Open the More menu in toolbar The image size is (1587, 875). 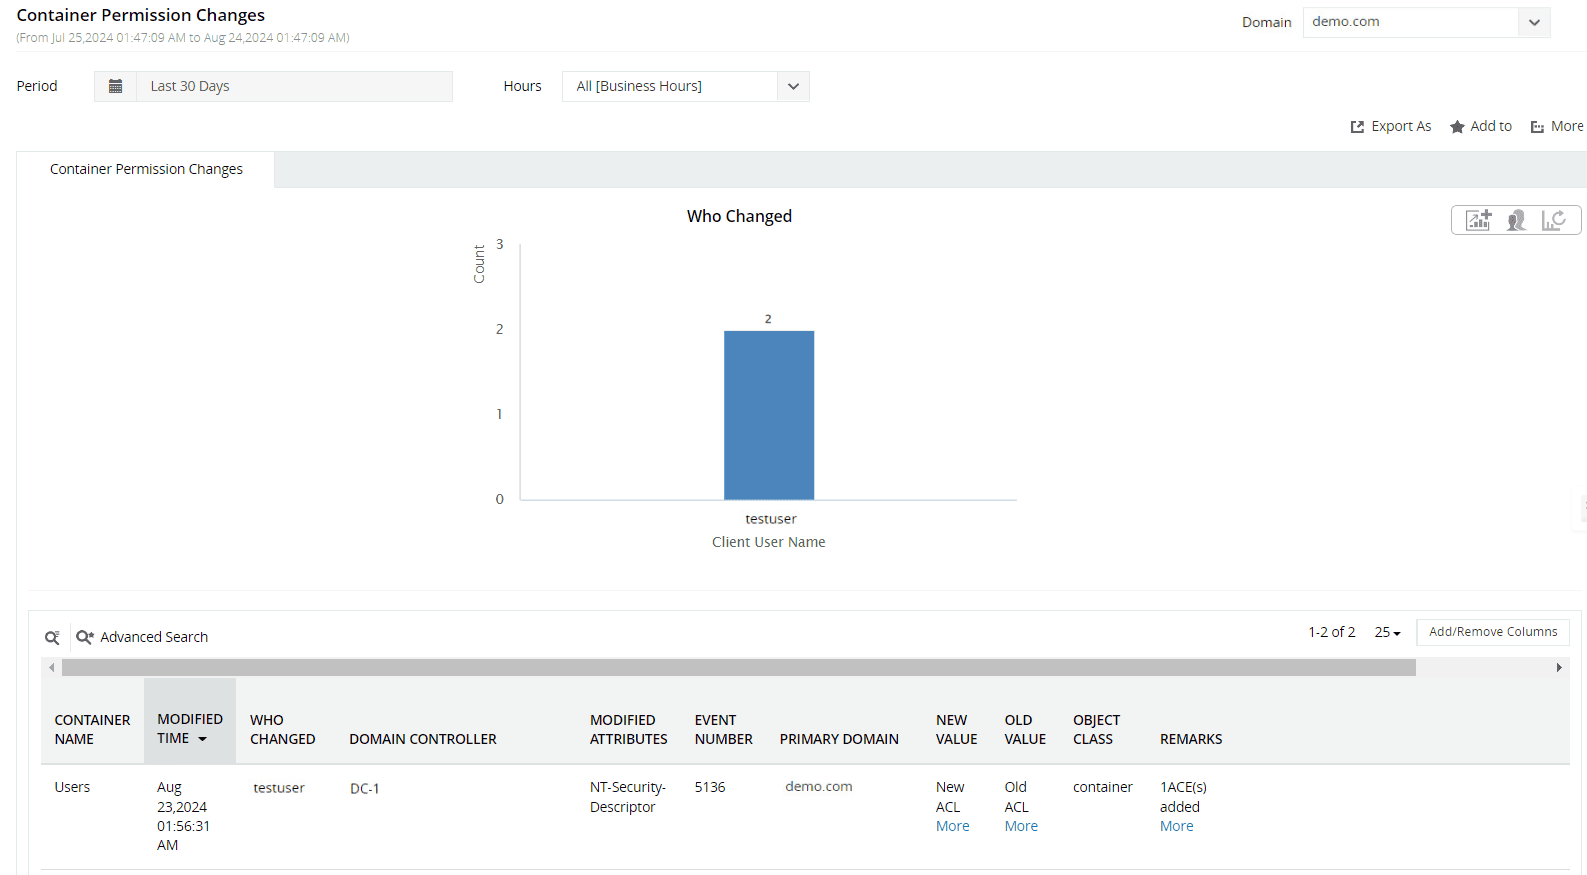click(1557, 126)
